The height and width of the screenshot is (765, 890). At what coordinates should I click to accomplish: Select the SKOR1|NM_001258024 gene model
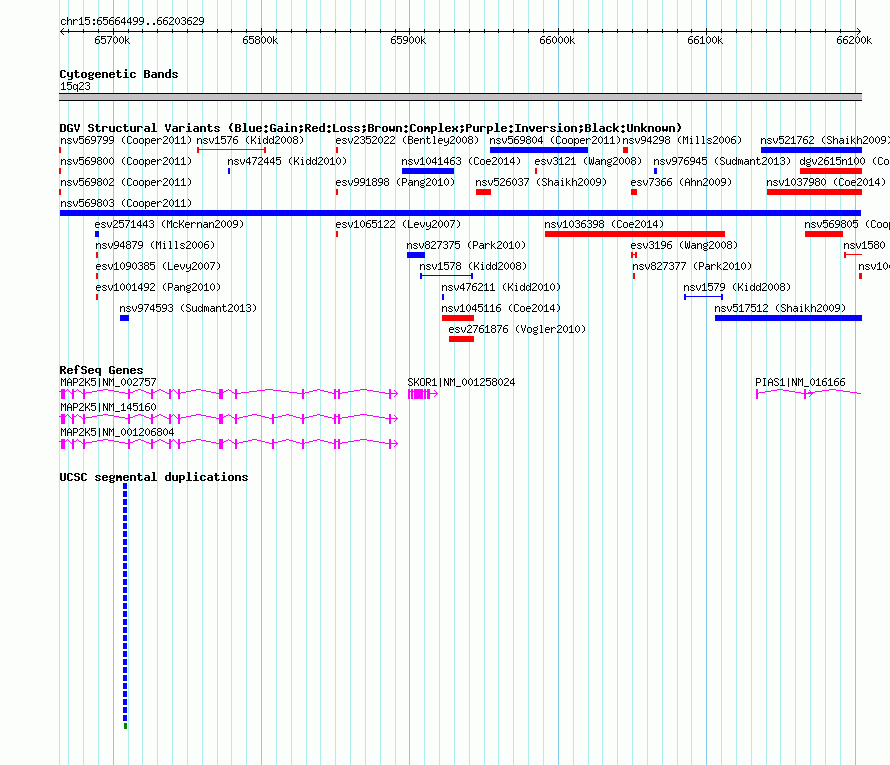click(x=423, y=394)
